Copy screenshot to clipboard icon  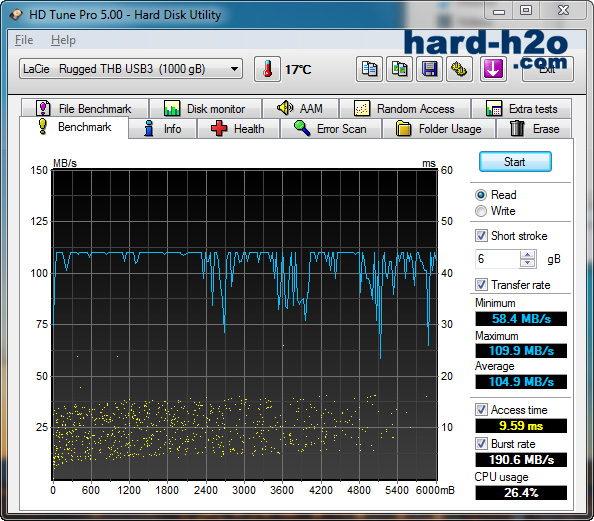(x=399, y=69)
